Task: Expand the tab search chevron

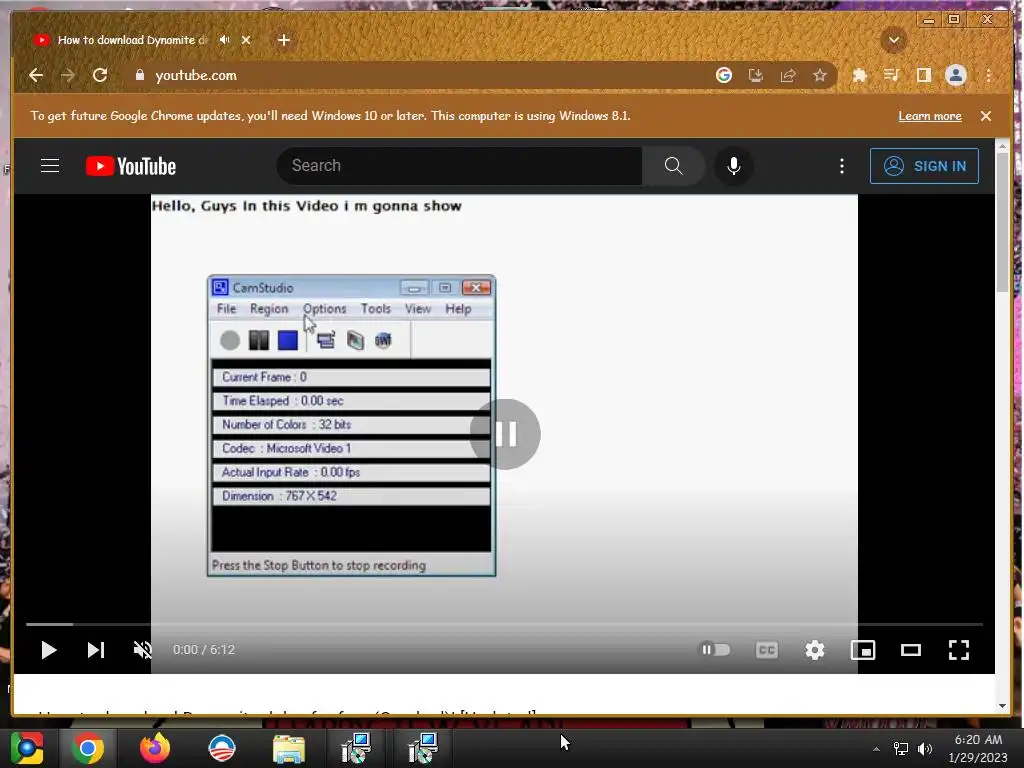Action: point(893,40)
